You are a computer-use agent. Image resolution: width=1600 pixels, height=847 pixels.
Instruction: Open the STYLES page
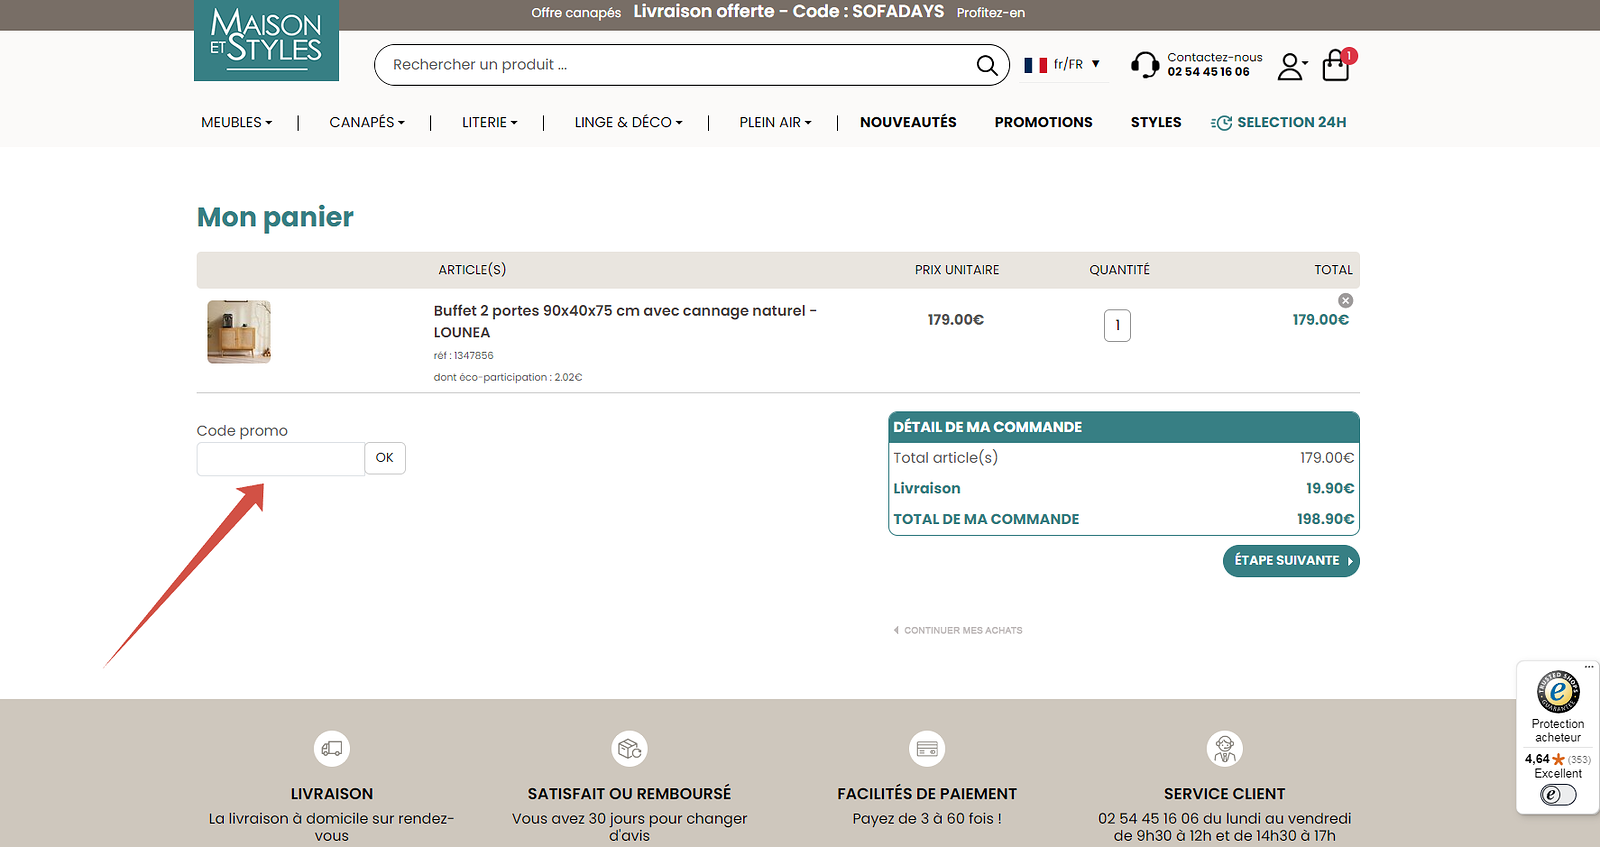coord(1156,123)
